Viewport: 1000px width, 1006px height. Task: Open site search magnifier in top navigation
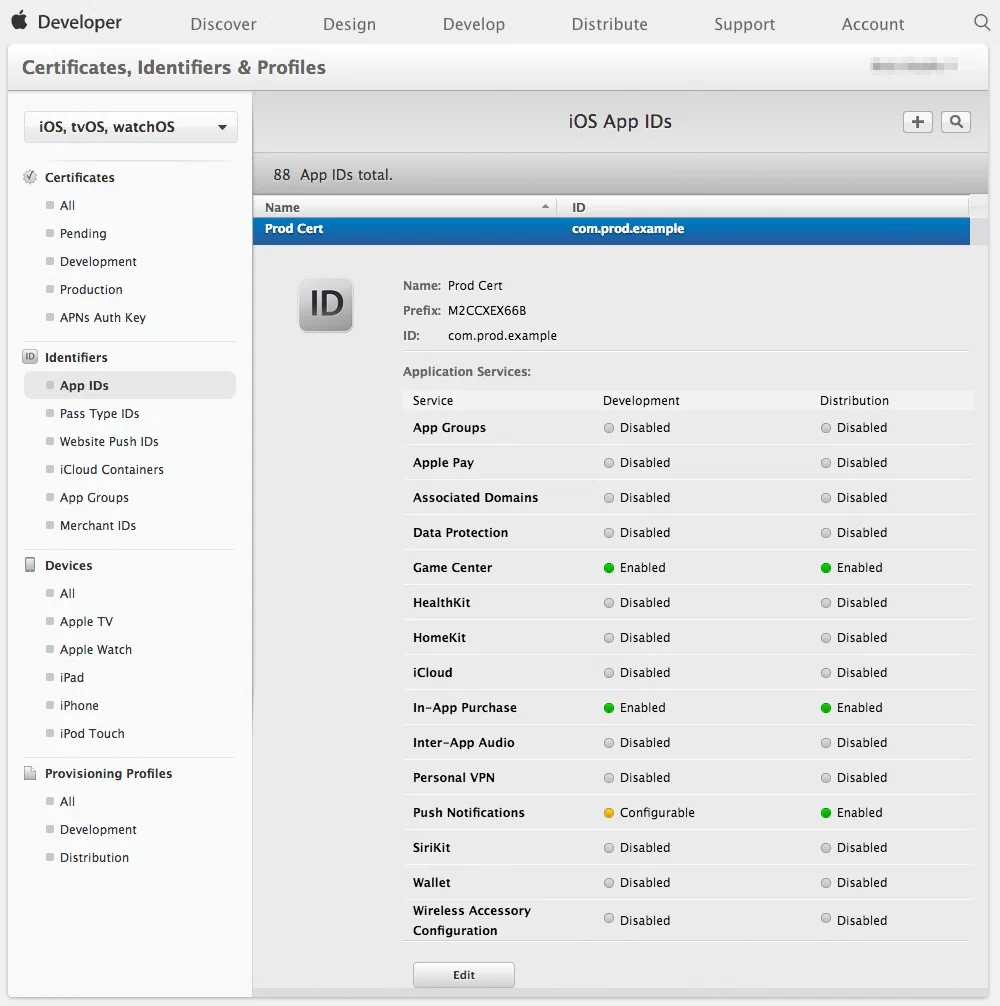click(x=981, y=23)
